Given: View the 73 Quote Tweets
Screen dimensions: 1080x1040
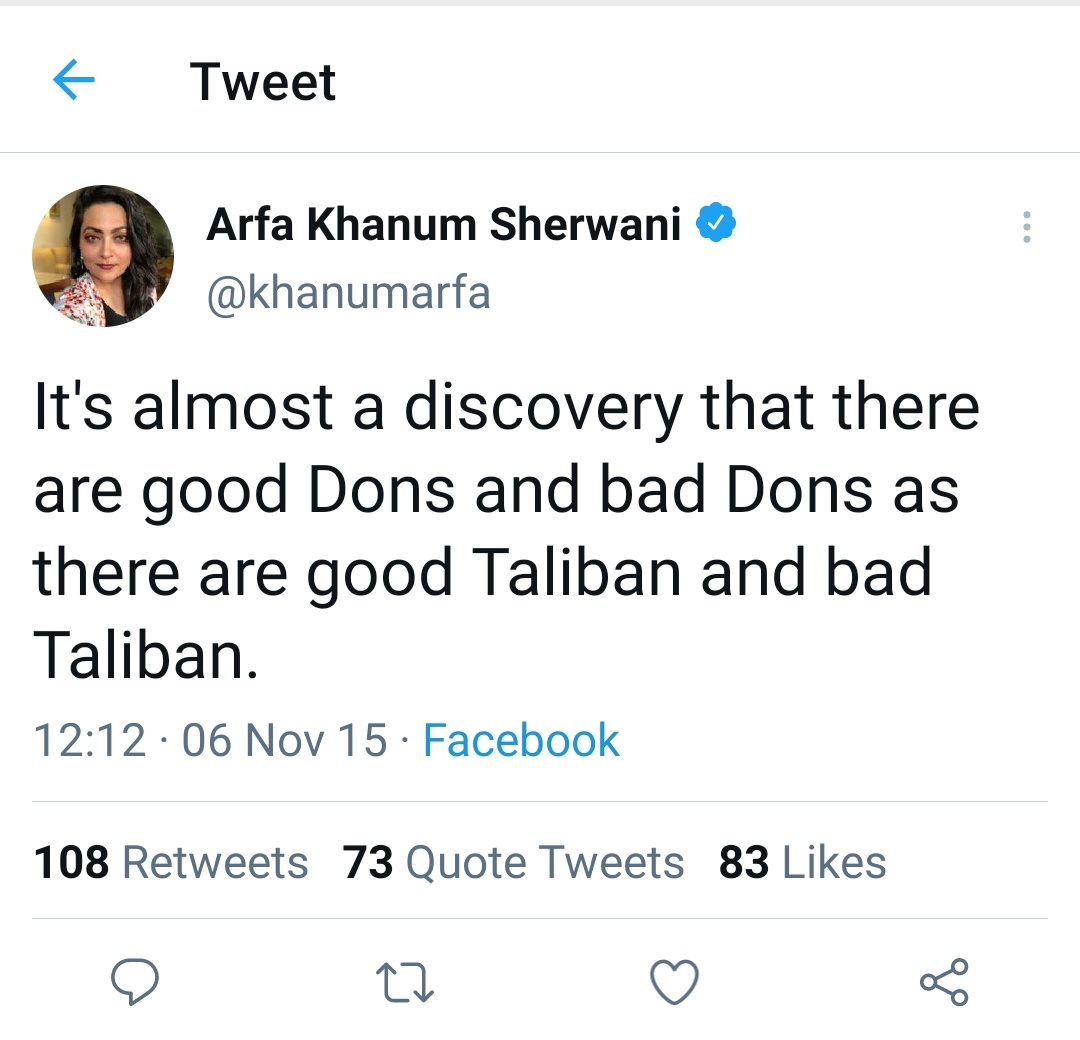Looking at the screenshot, I should point(514,861).
